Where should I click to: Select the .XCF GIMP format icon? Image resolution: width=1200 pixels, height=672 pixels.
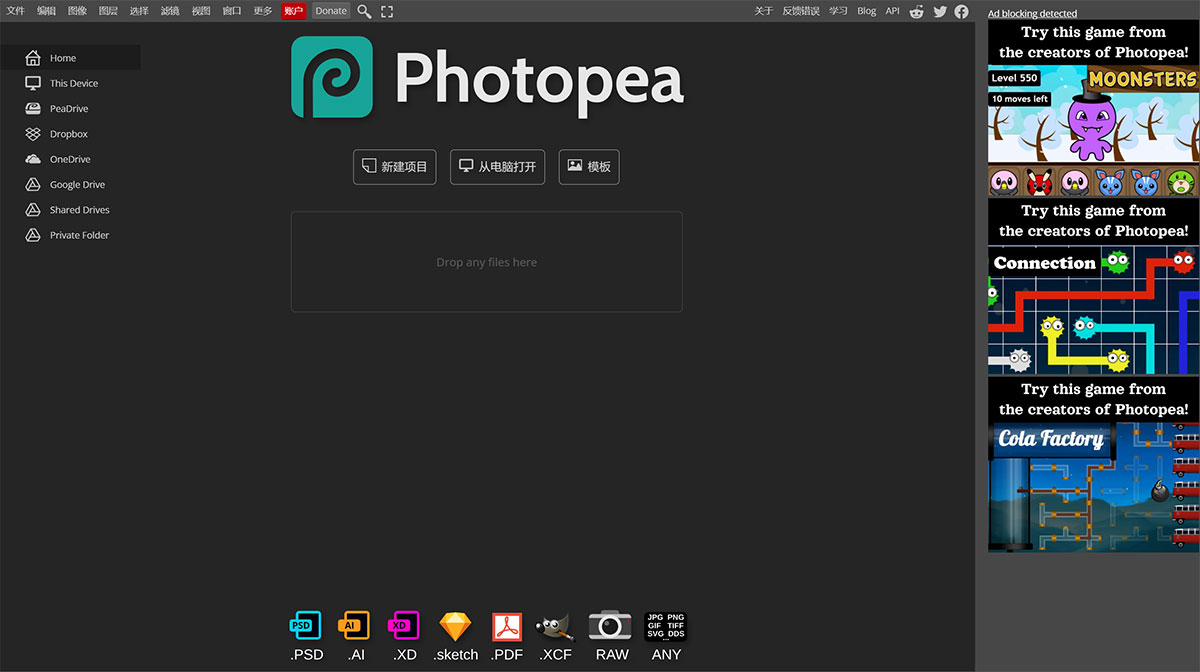(556, 625)
